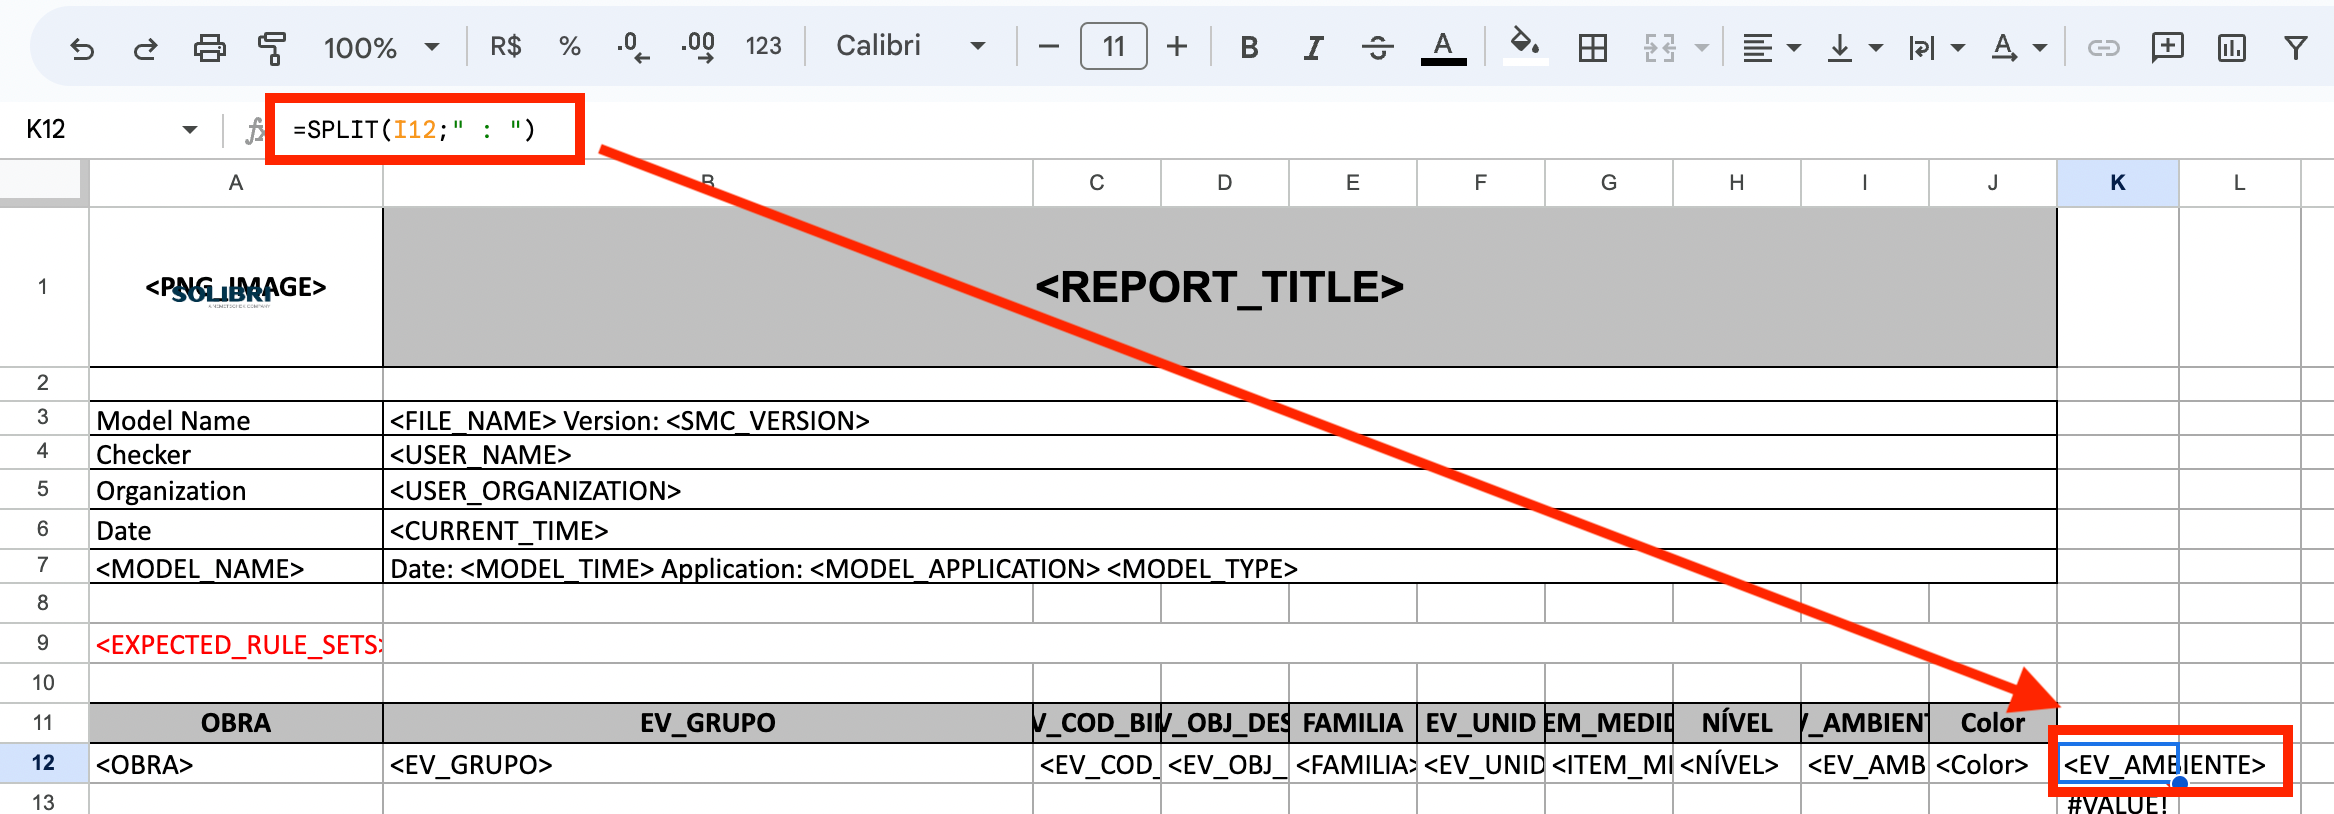Toggle italic formatting
Viewport: 2334px width, 814px height.
pyautogui.click(x=1313, y=47)
